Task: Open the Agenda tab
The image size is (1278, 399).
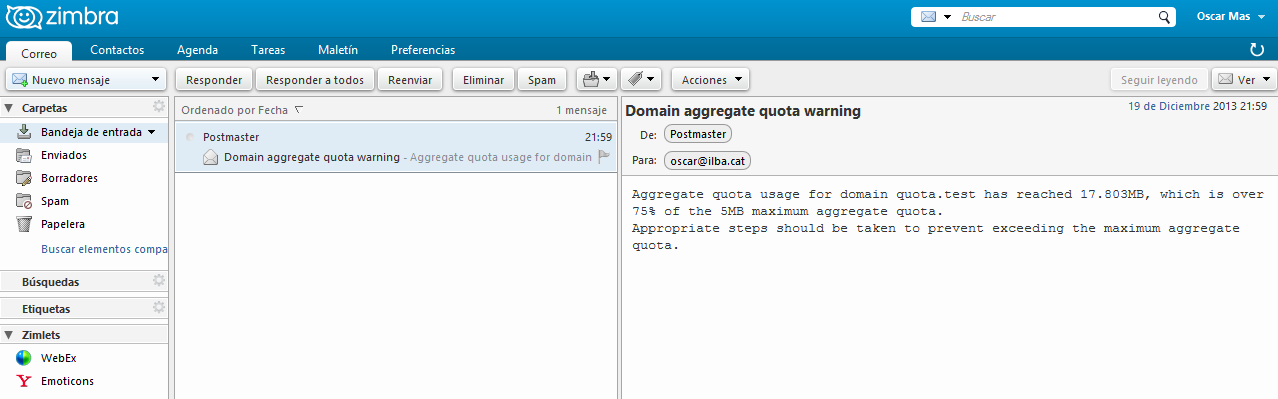Action: tap(197, 50)
